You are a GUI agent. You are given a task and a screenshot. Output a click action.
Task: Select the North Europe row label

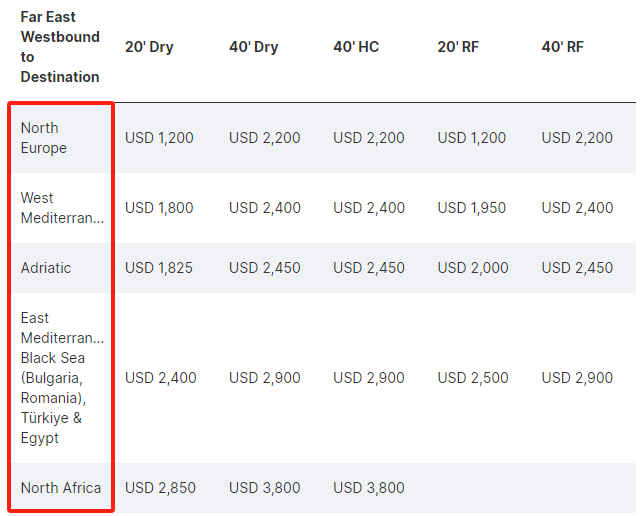44,138
